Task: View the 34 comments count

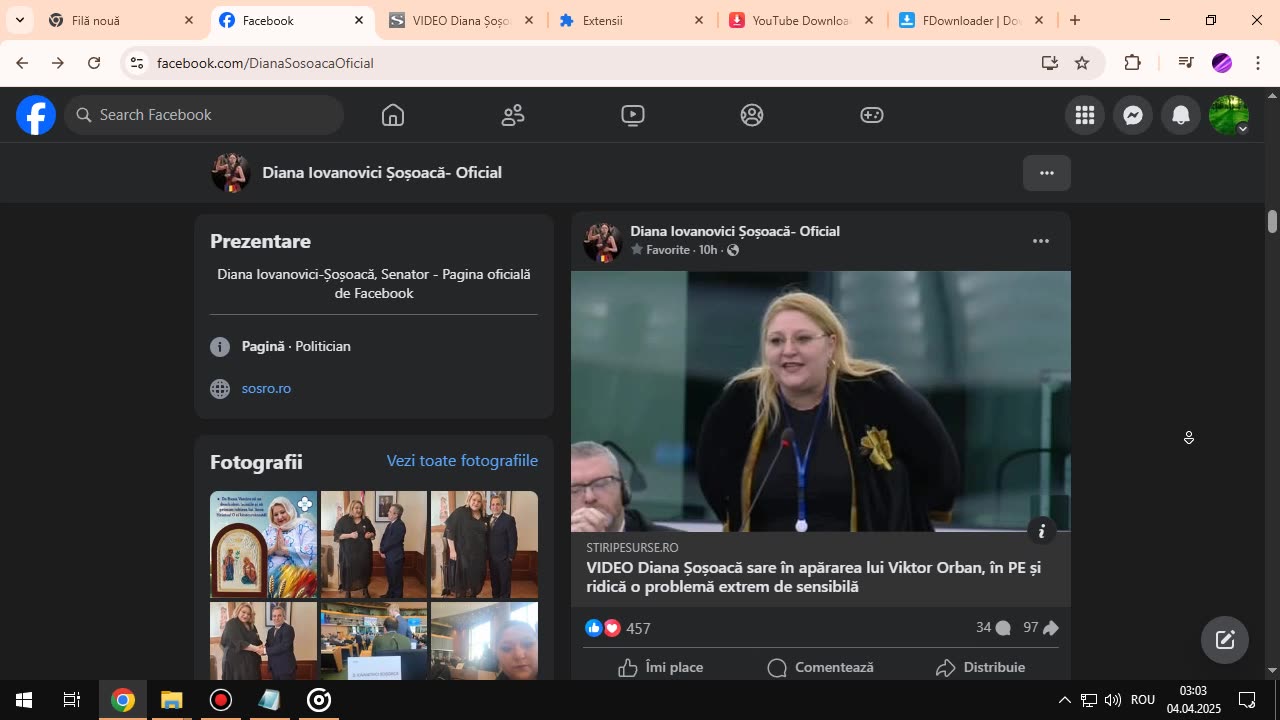Action: [x=993, y=628]
